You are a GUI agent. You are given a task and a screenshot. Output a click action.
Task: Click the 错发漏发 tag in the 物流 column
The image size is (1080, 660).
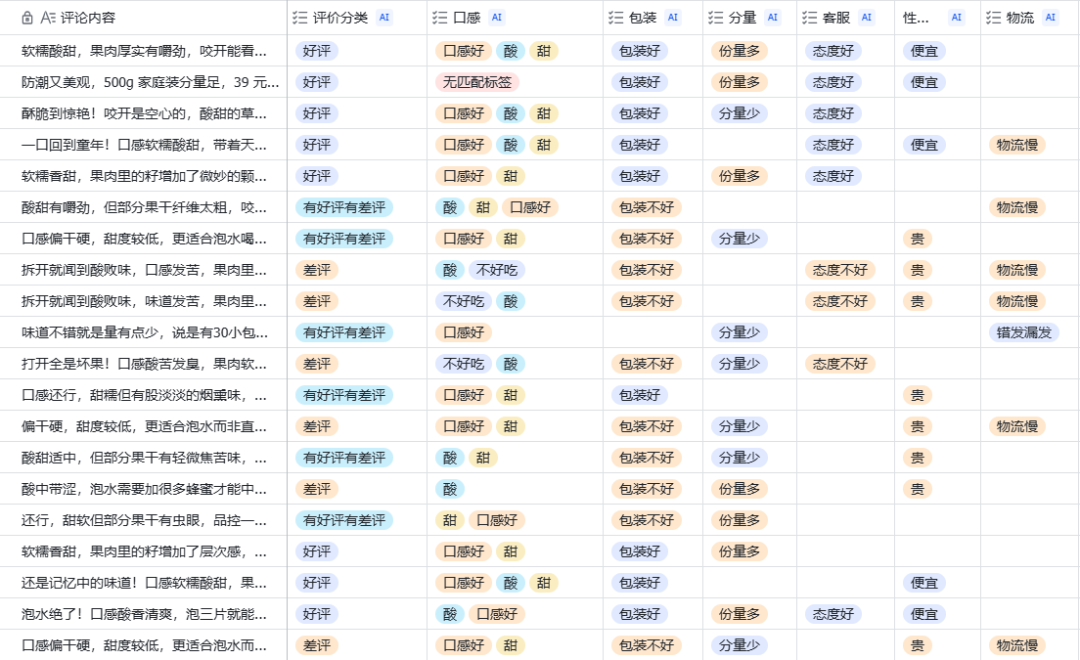(1022, 332)
